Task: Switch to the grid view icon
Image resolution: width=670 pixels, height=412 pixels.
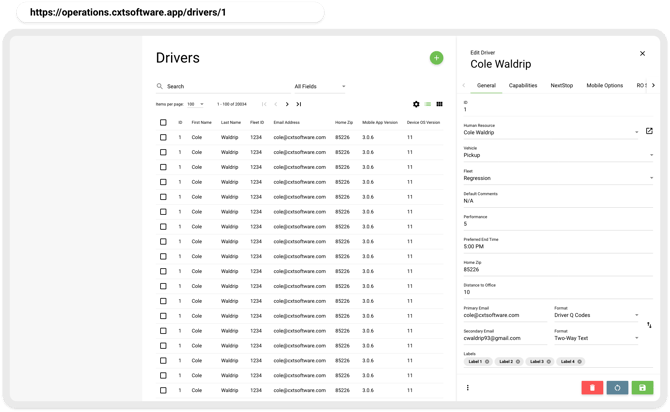Action: point(440,104)
